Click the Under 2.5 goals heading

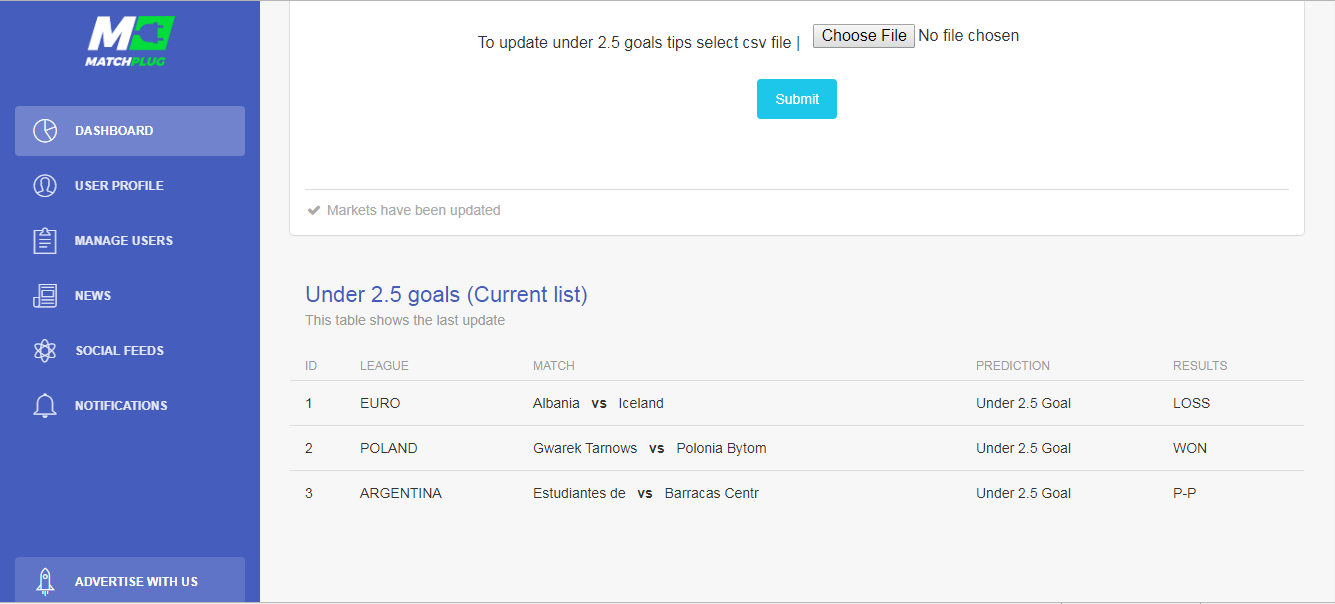[446, 295]
